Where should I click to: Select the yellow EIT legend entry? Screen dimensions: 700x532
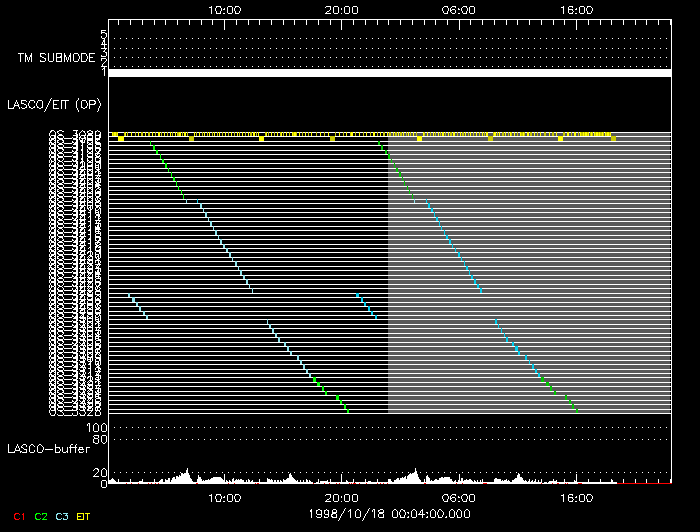(84, 515)
